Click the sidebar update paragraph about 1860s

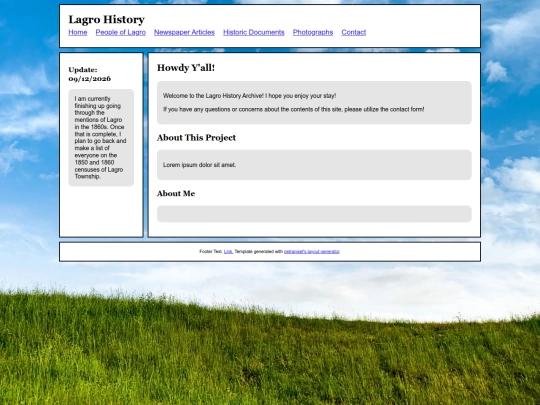pos(100,137)
